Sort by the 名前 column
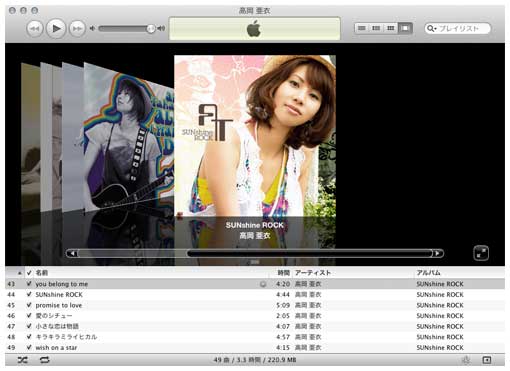 (x=42, y=273)
